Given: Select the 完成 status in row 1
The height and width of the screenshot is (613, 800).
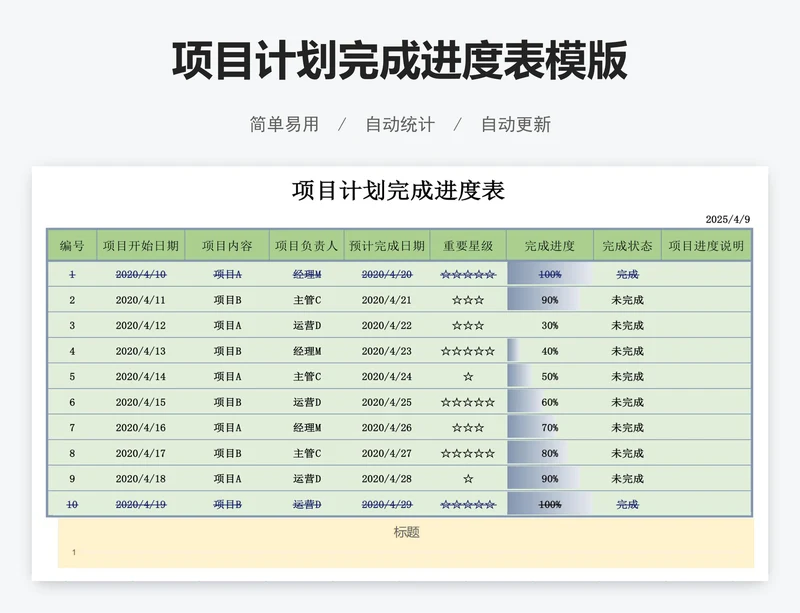Looking at the screenshot, I should 627,275.
